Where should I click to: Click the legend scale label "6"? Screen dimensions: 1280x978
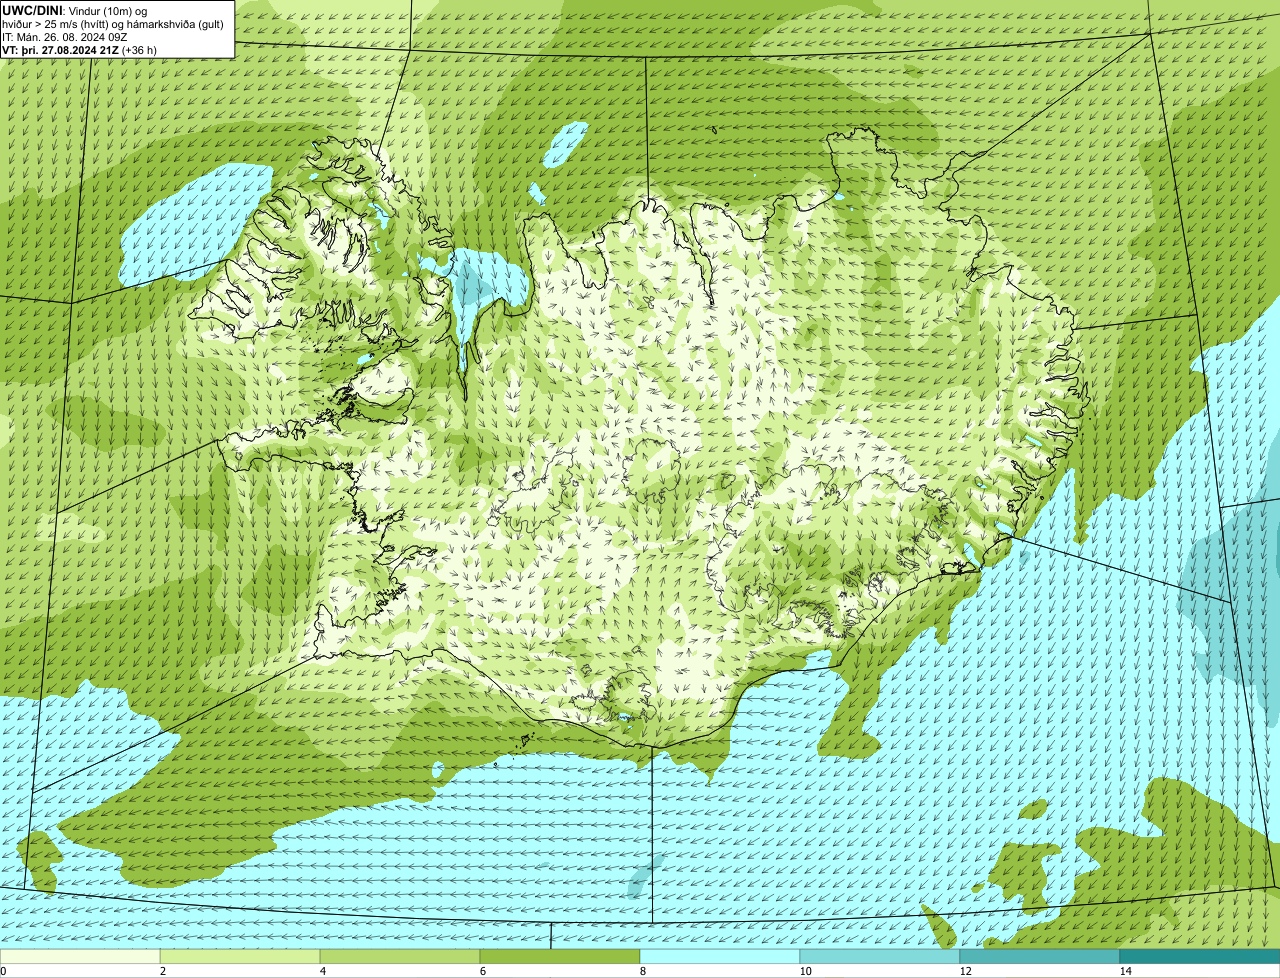[x=482, y=971]
